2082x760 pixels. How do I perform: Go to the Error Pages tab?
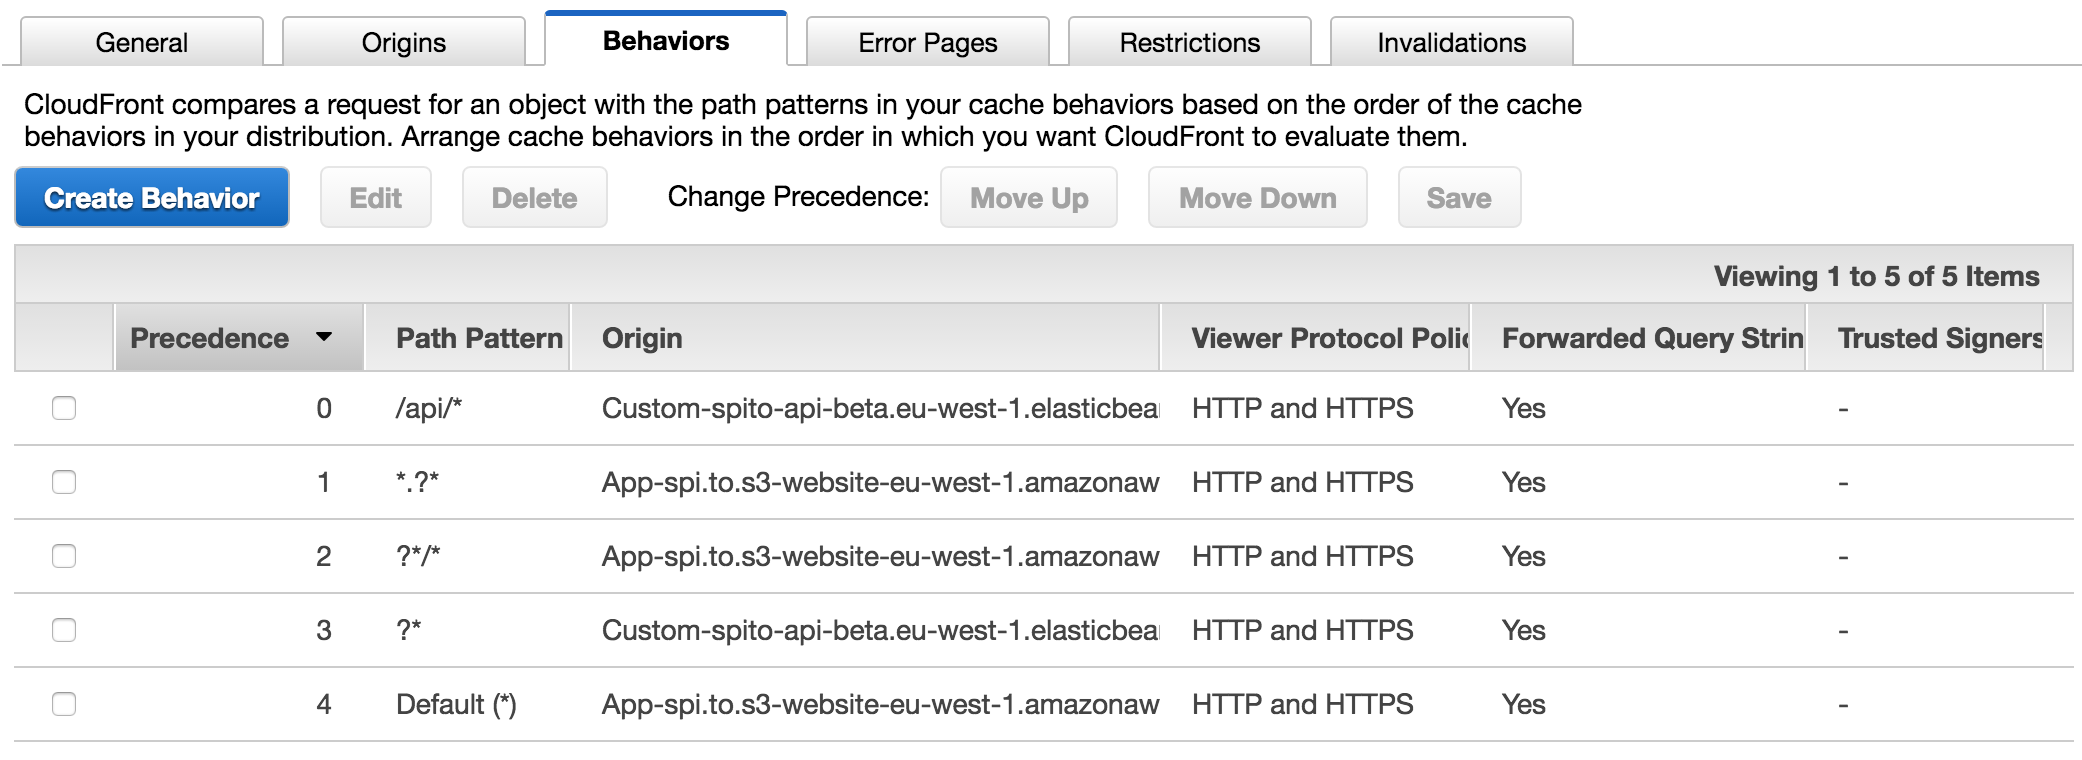(928, 42)
